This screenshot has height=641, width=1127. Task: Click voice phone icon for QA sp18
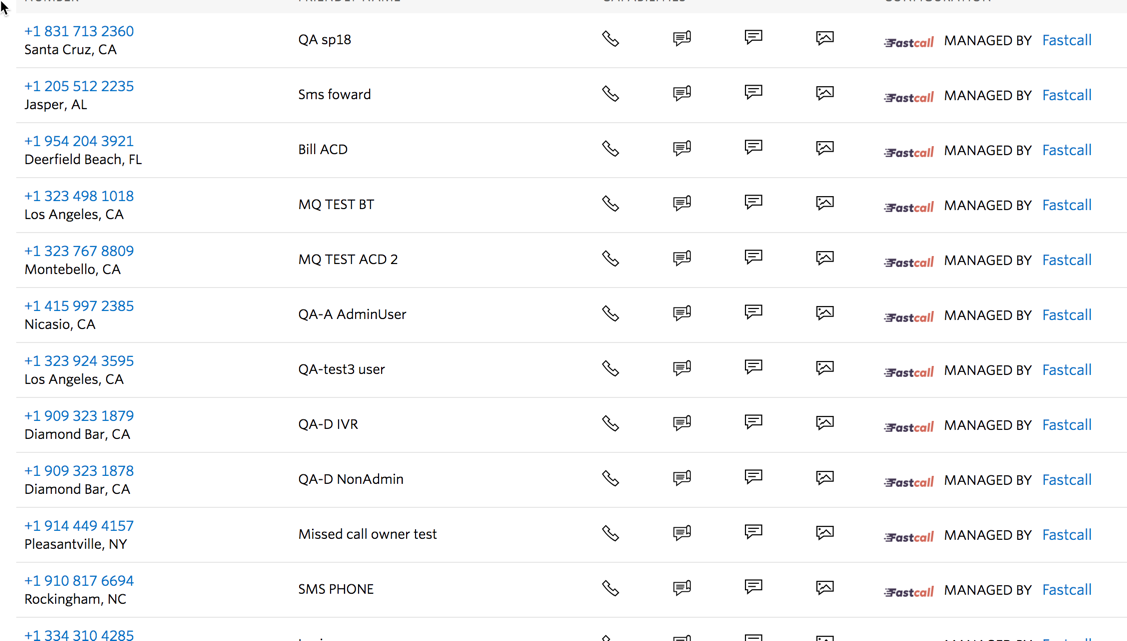(610, 39)
